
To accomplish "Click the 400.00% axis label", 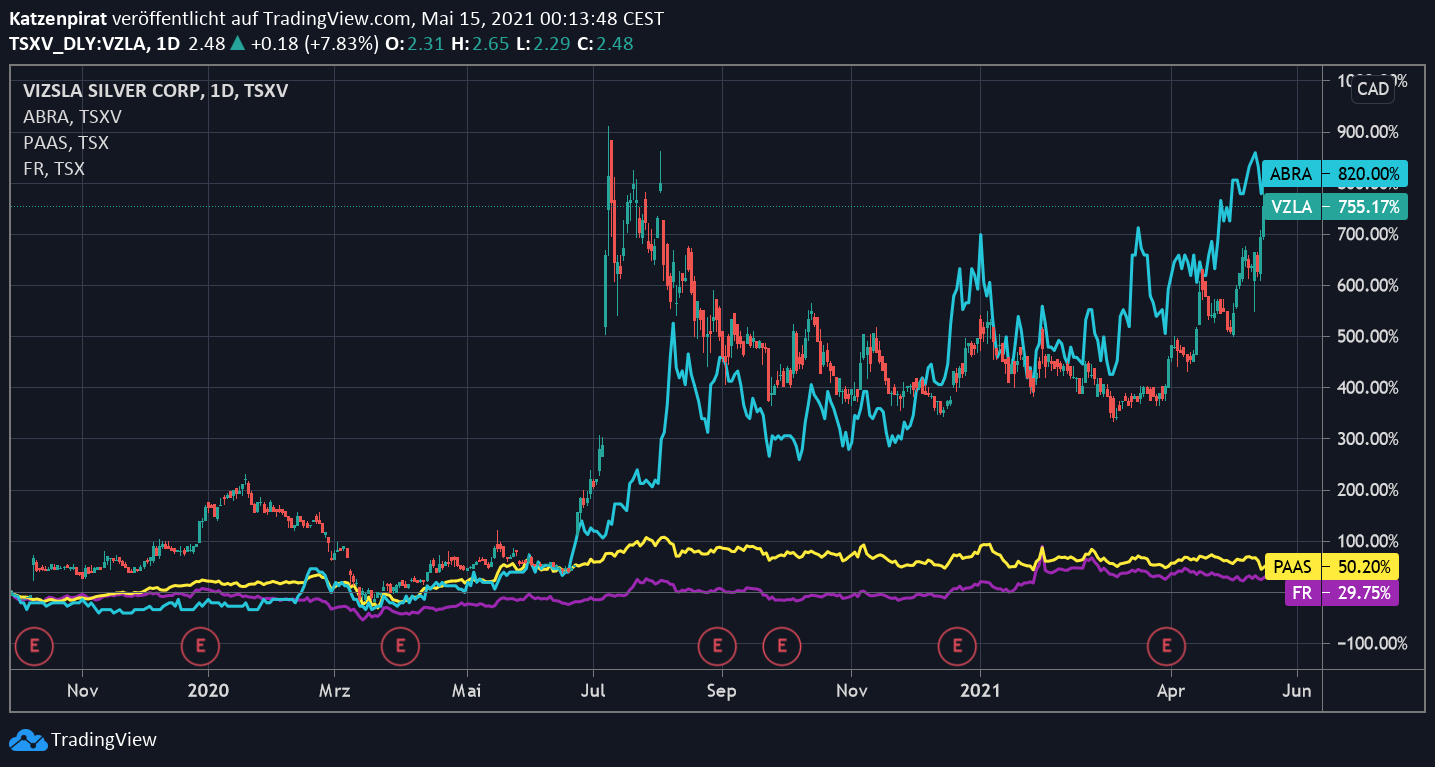I will pyautogui.click(x=1369, y=387).
